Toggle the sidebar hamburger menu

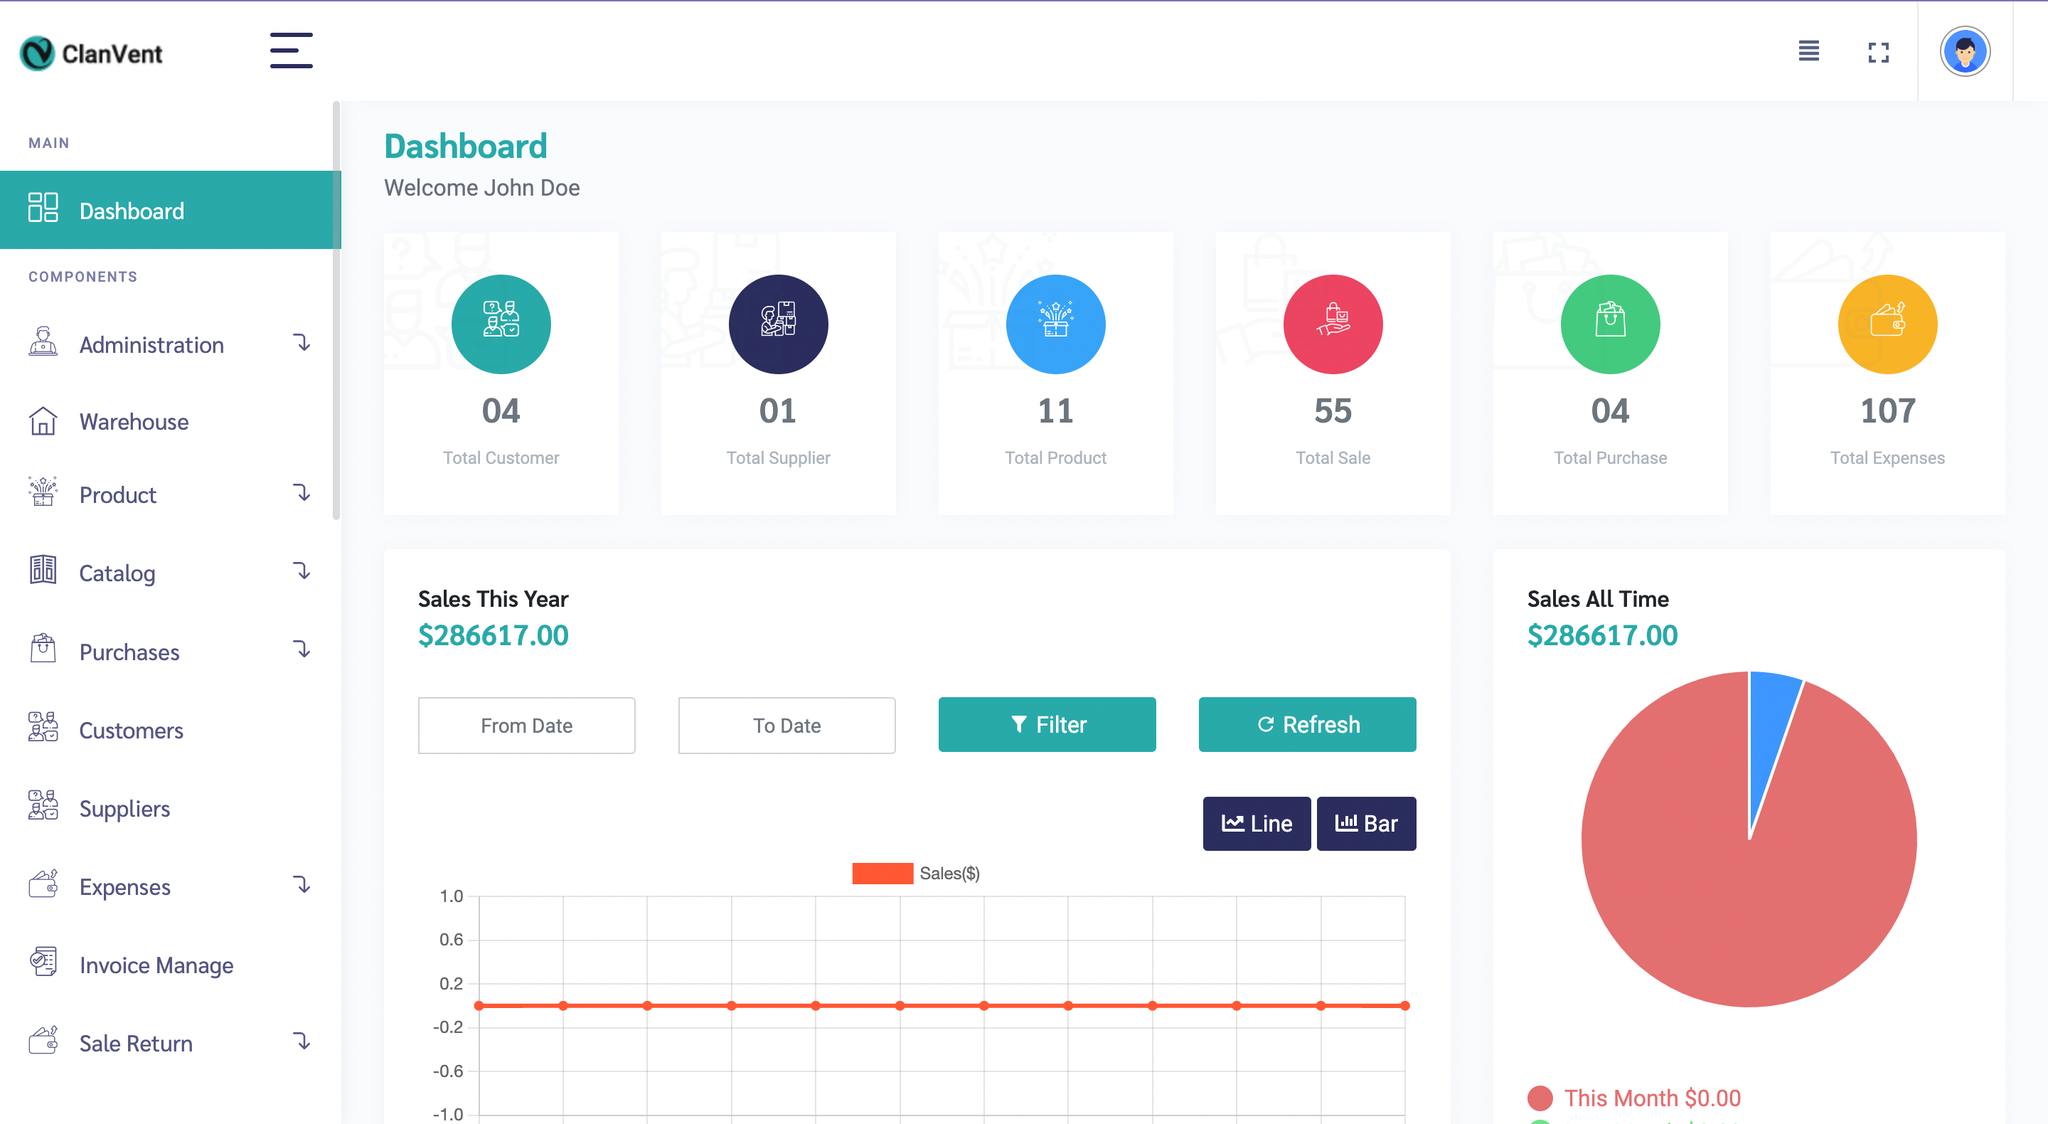pyautogui.click(x=291, y=50)
